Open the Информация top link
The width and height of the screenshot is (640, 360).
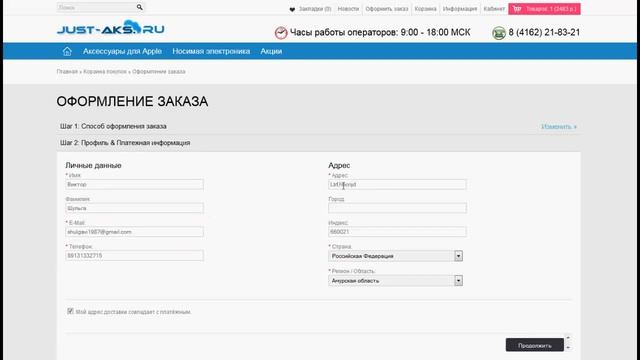point(460,9)
